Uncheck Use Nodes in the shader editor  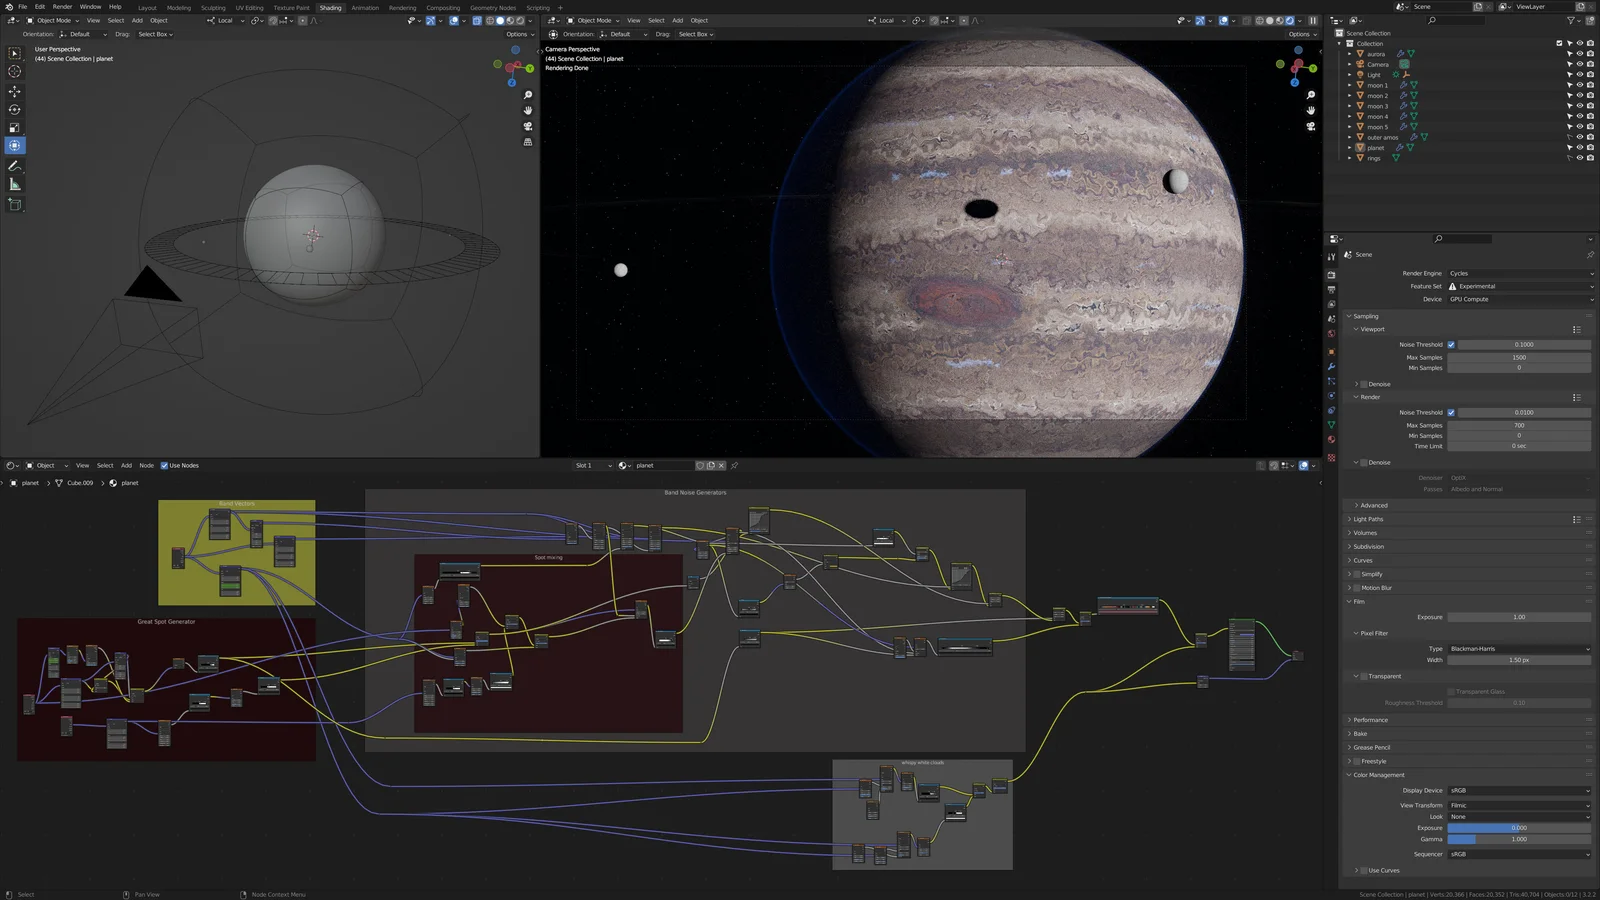point(164,466)
